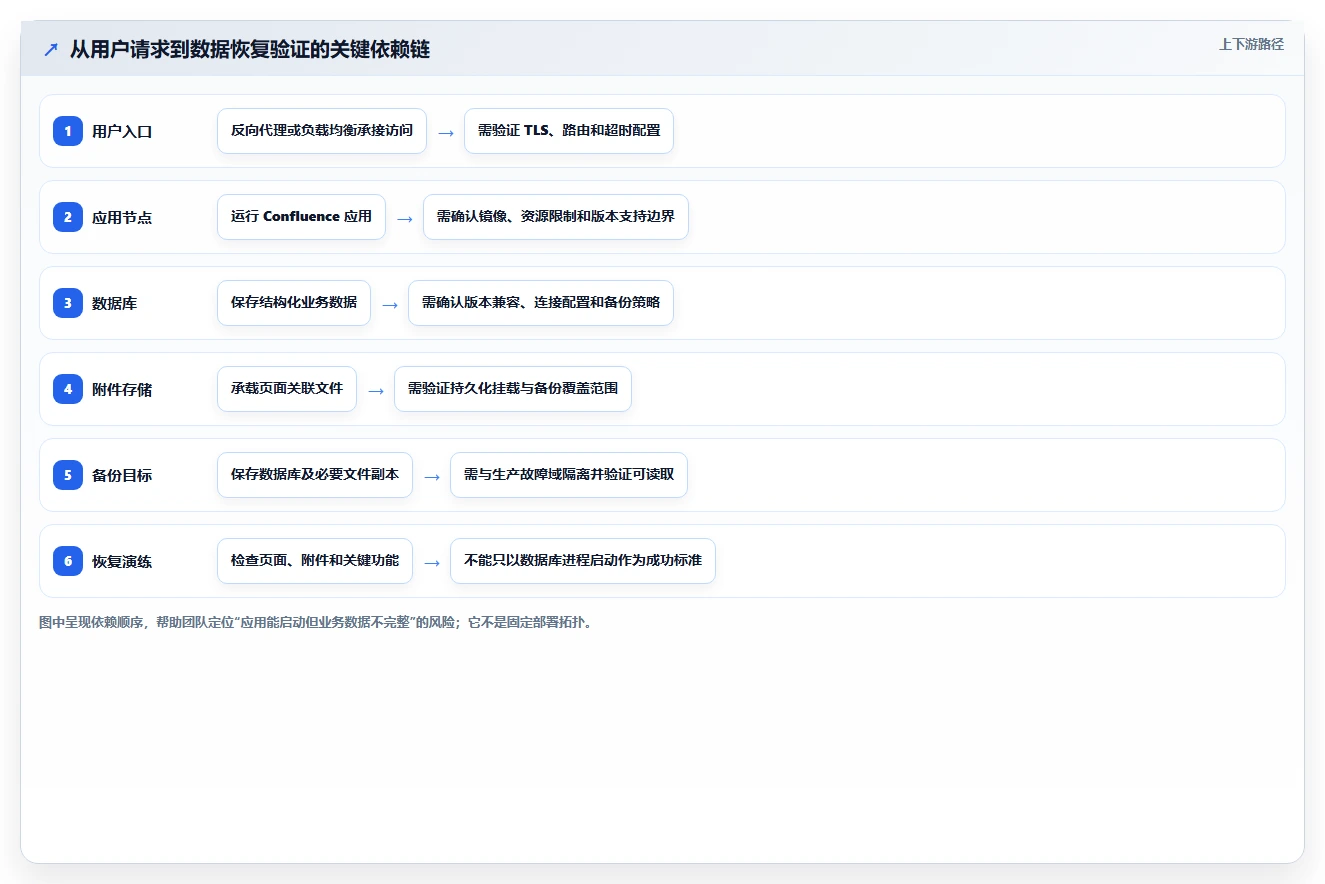Open the '运行 Confluence 应用' box
This screenshot has width=1325, height=884.
pos(301,217)
